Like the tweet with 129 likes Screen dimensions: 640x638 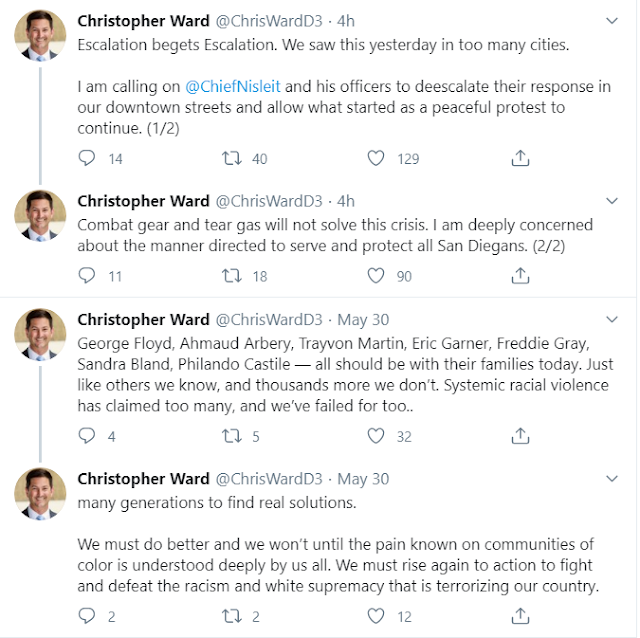tap(376, 158)
